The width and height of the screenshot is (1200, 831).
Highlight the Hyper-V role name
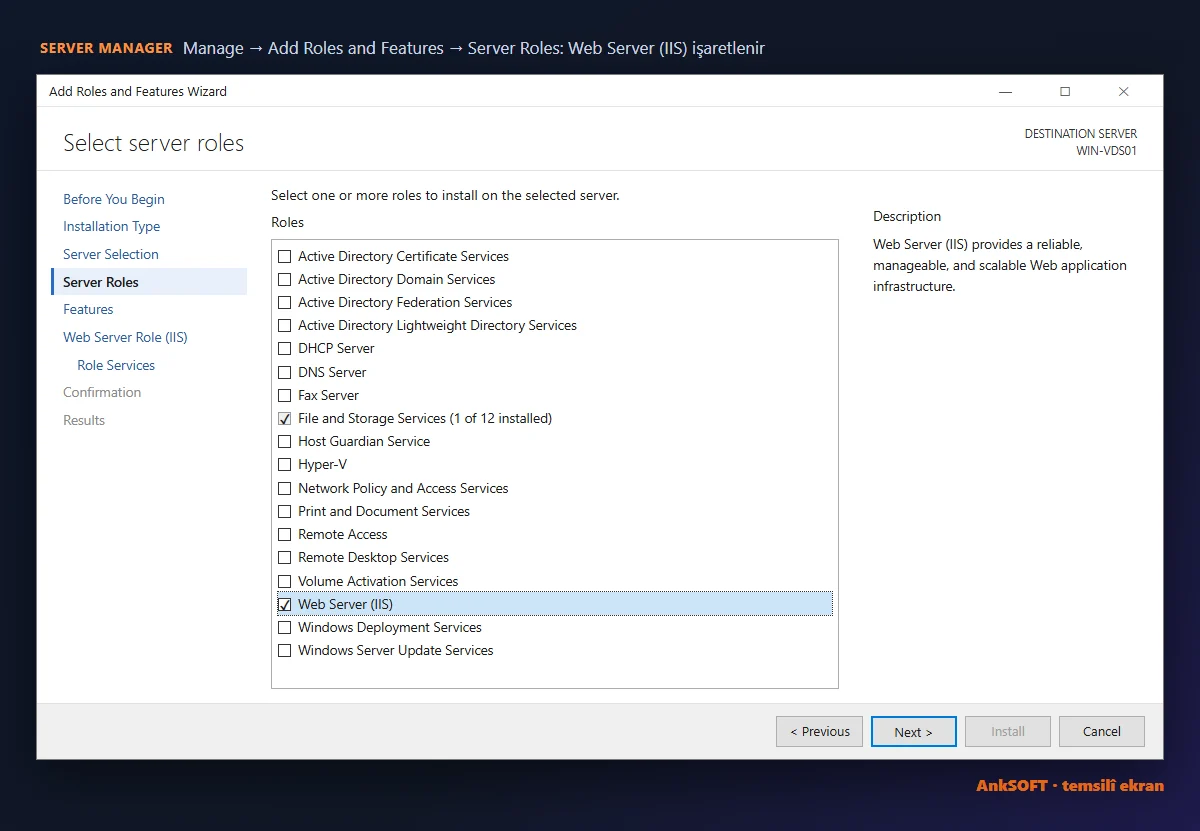coord(322,465)
